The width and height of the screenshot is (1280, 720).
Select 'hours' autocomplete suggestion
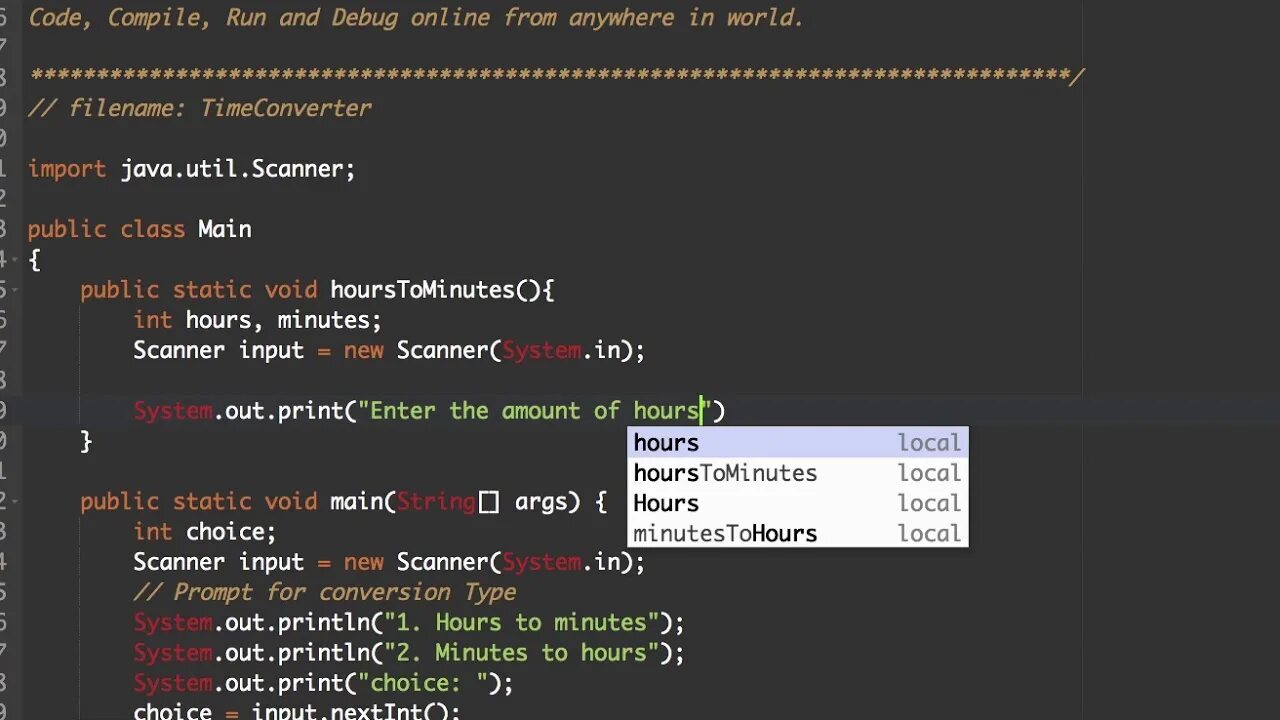[797, 443]
